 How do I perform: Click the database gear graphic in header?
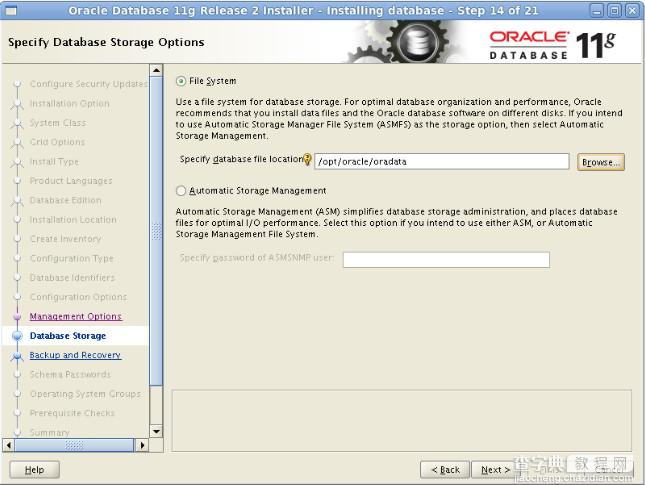point(418,42)
